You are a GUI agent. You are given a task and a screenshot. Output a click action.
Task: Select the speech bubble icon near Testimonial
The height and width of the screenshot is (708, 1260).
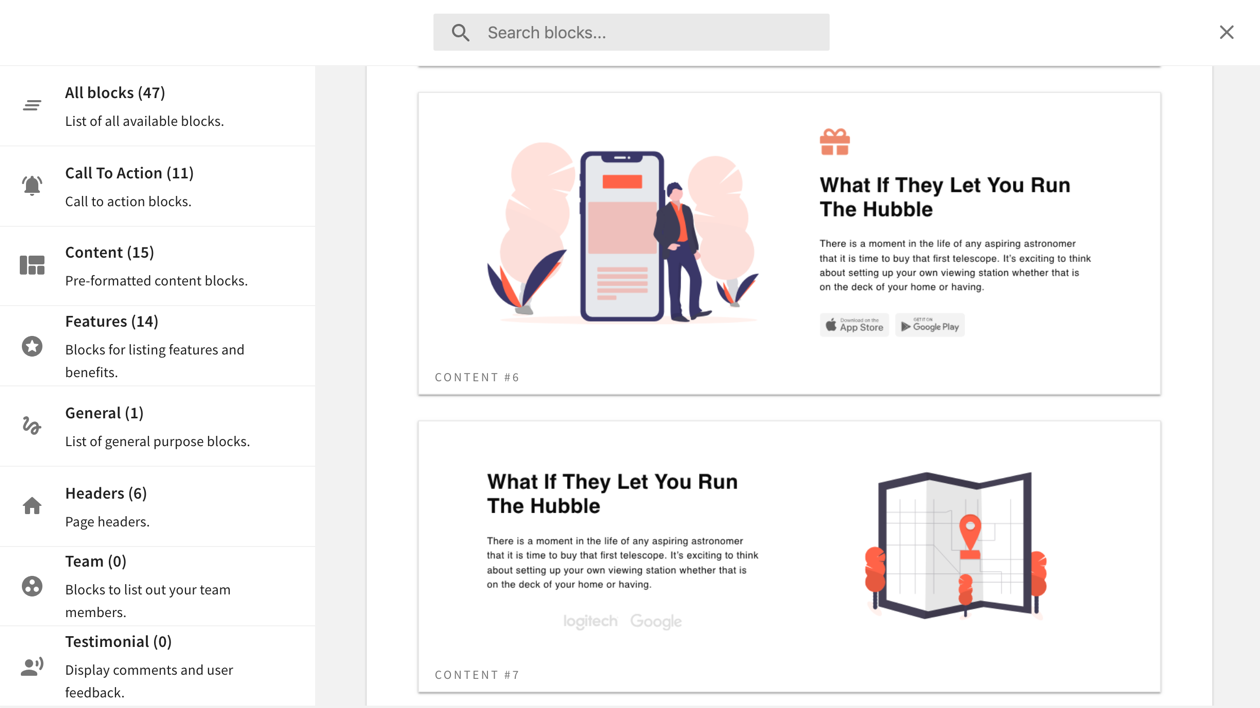[31, 665]
